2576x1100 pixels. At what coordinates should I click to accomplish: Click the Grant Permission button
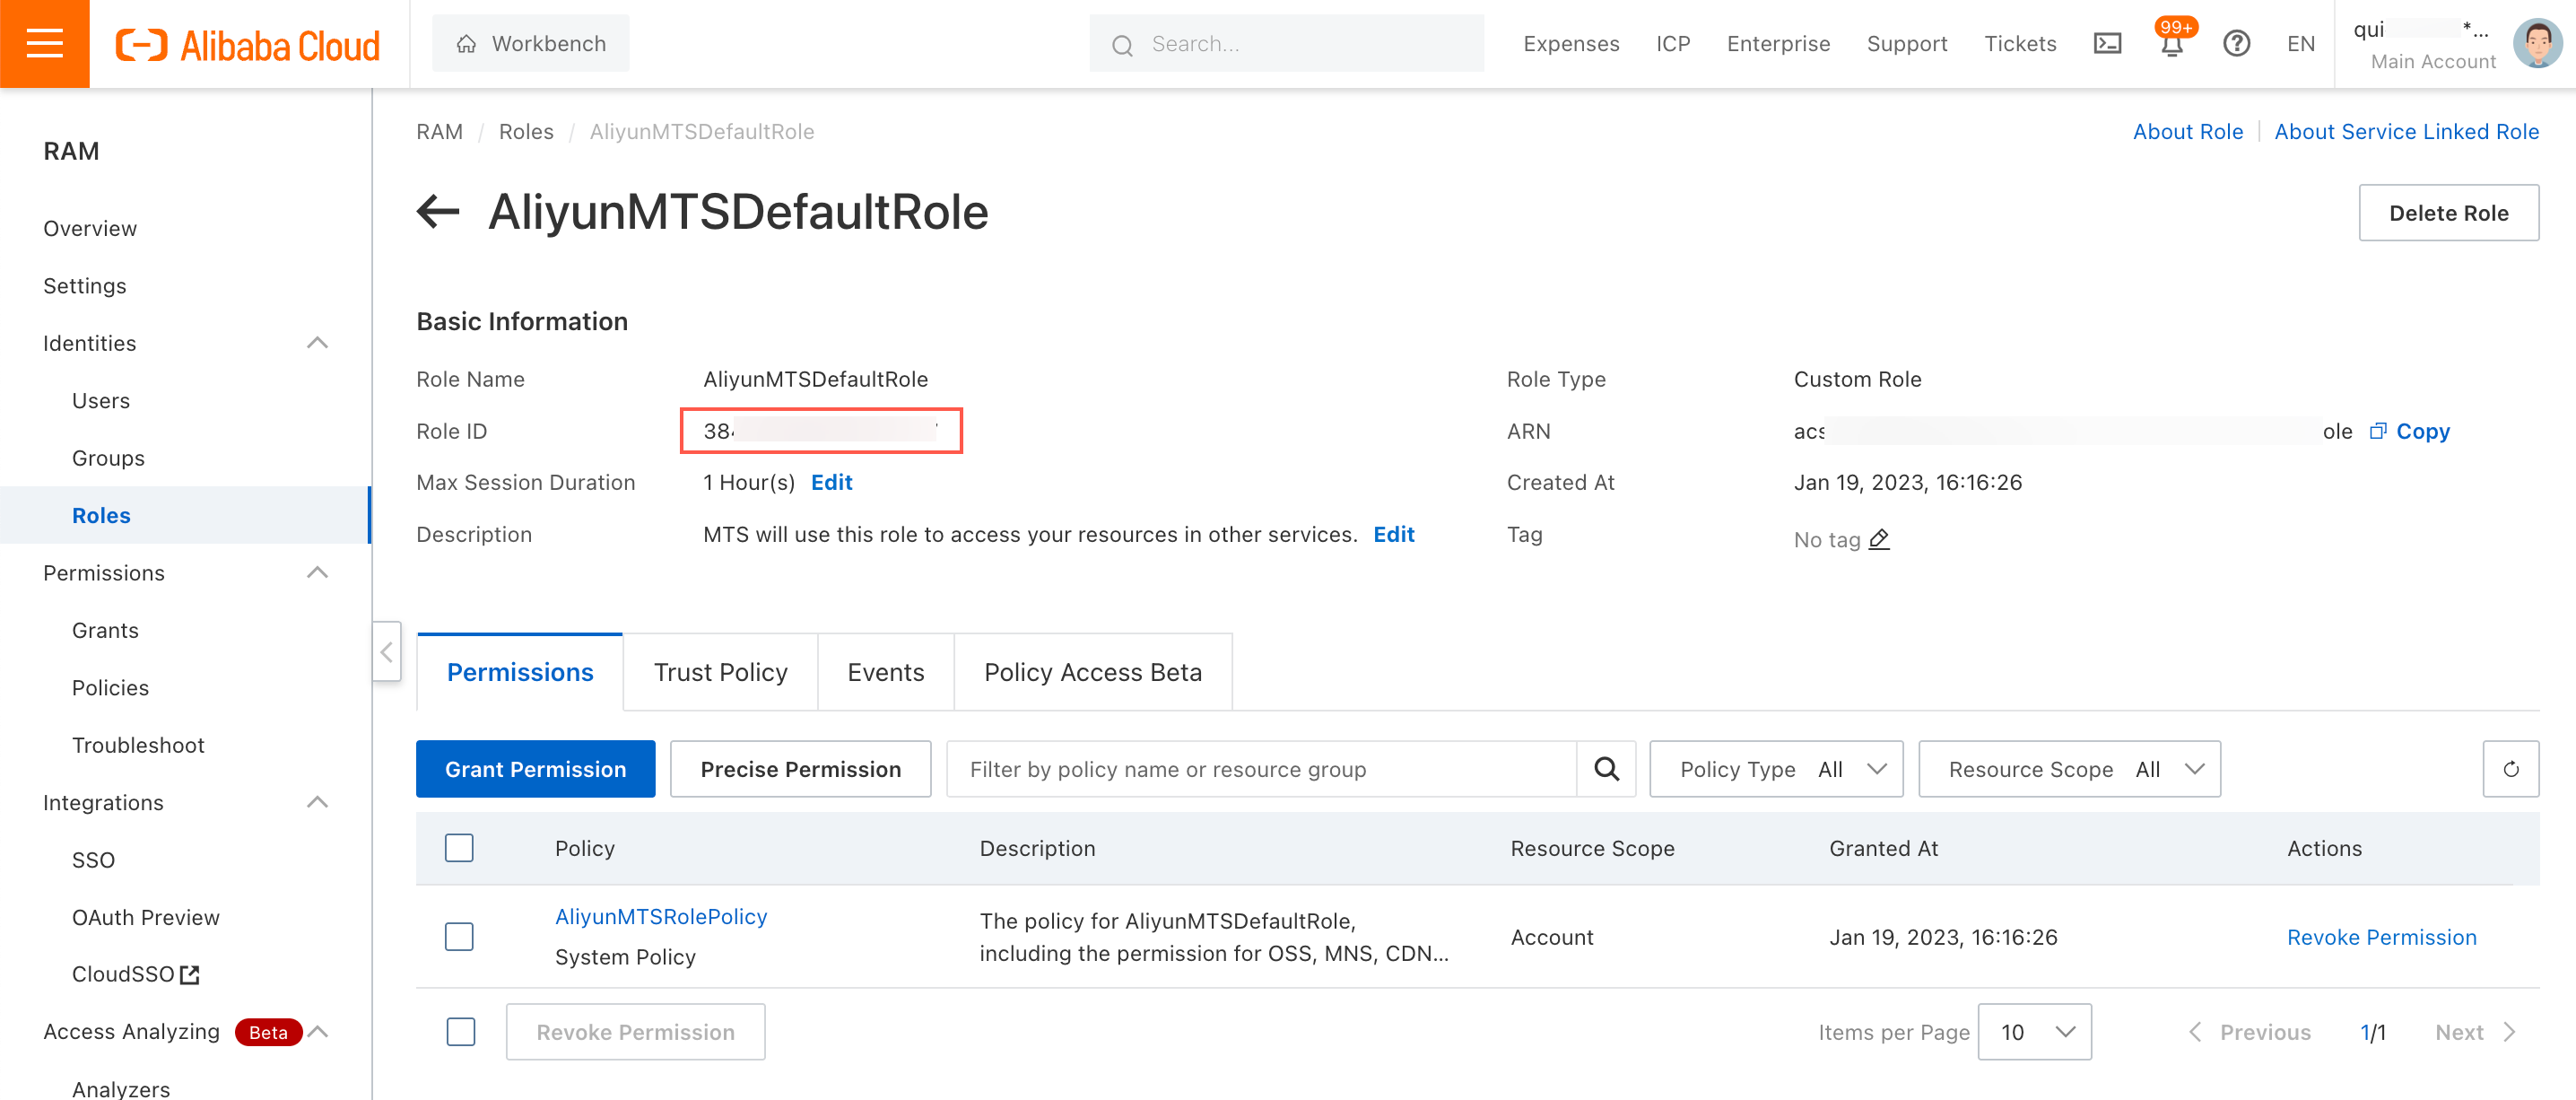click(x=535, y=769)
